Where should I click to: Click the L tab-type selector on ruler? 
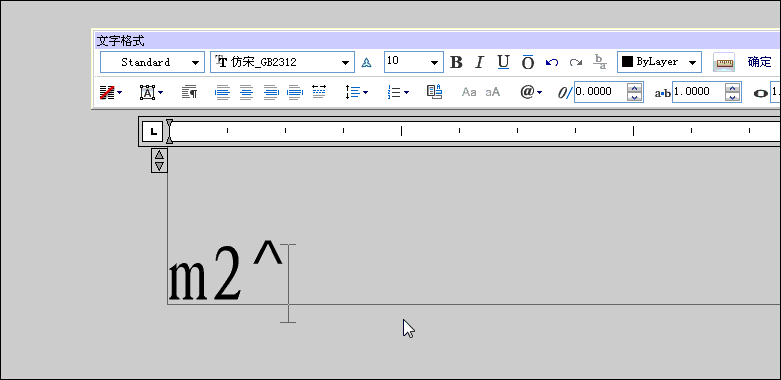(153, 132)
